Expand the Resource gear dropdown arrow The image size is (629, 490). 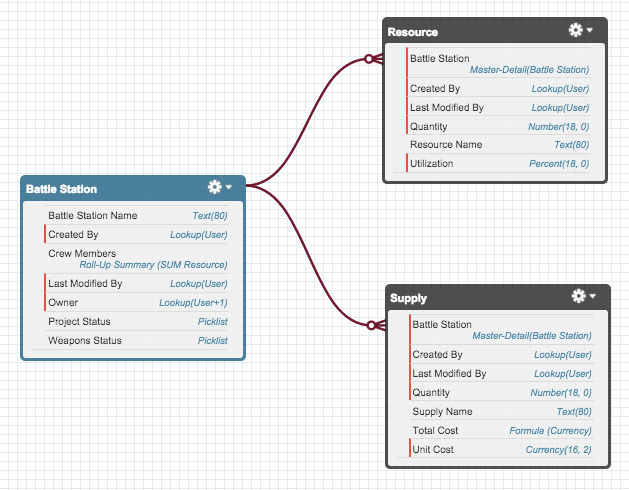click(x=590, y=30)
